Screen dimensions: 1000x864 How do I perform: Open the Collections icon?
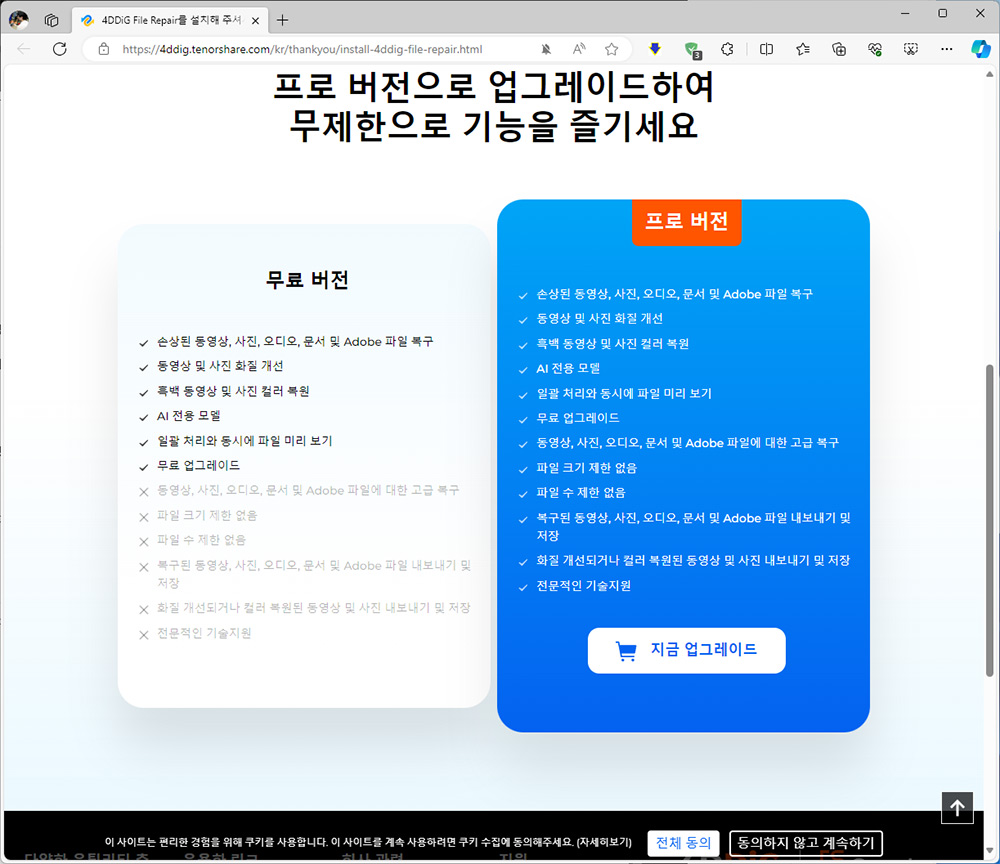click(x=839, y=49)
